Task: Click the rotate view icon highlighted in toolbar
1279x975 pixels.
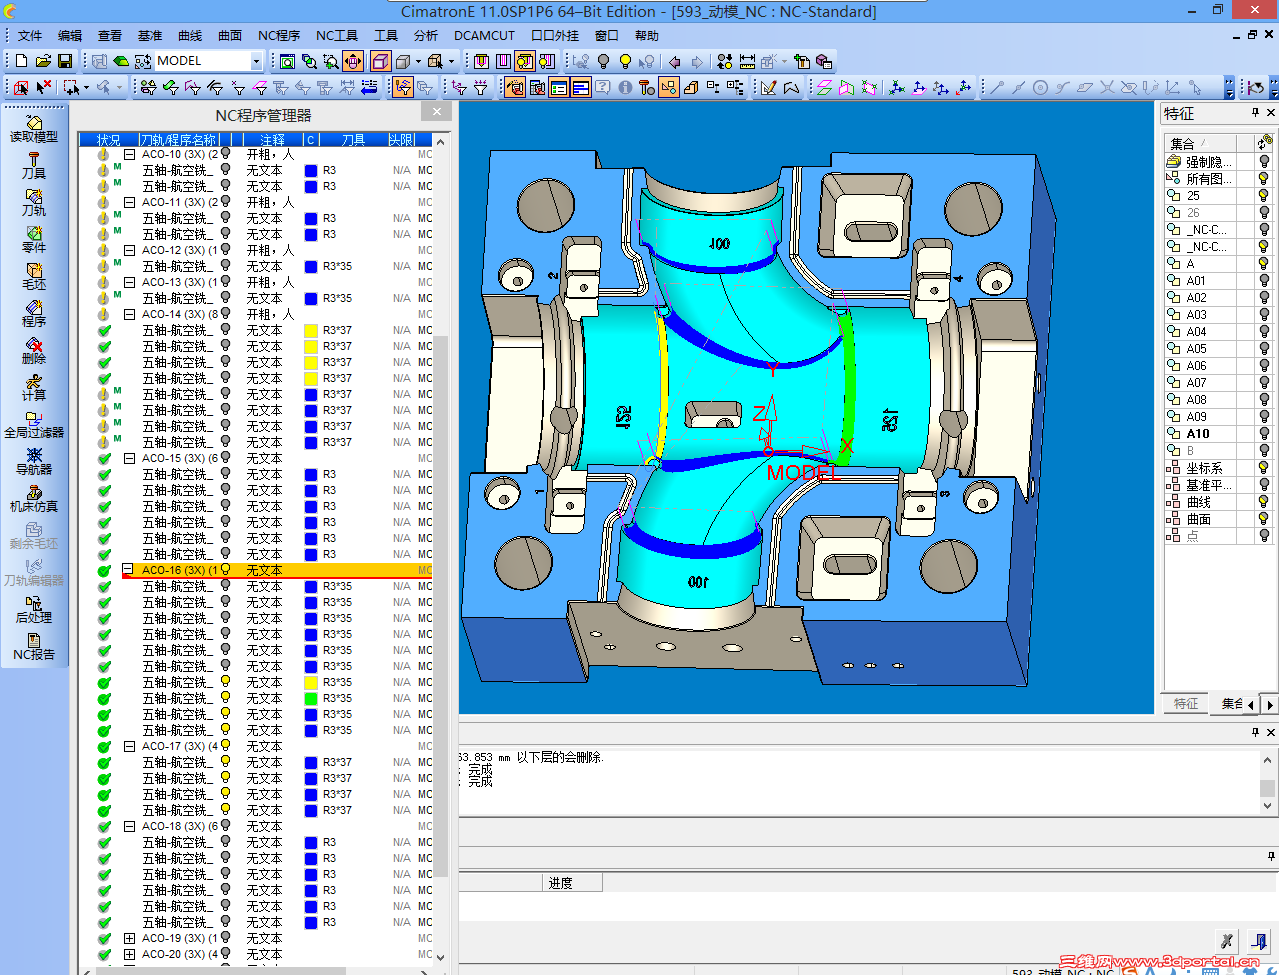Action: coord(352,61)
